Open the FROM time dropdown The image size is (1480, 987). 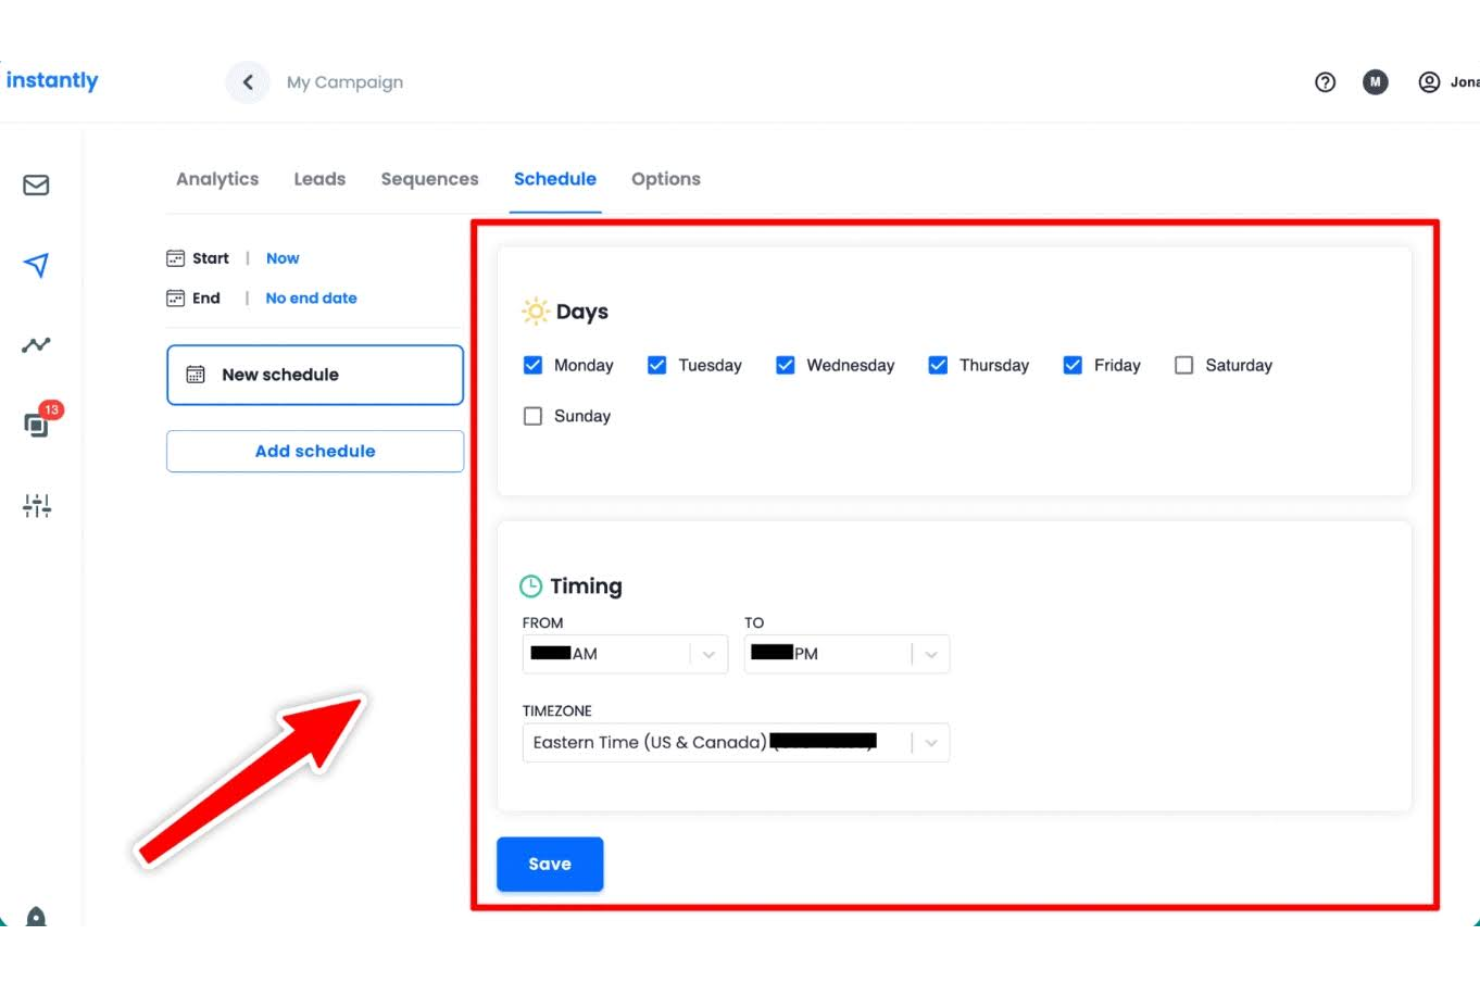pyautogui.click(x=709, y=654)
